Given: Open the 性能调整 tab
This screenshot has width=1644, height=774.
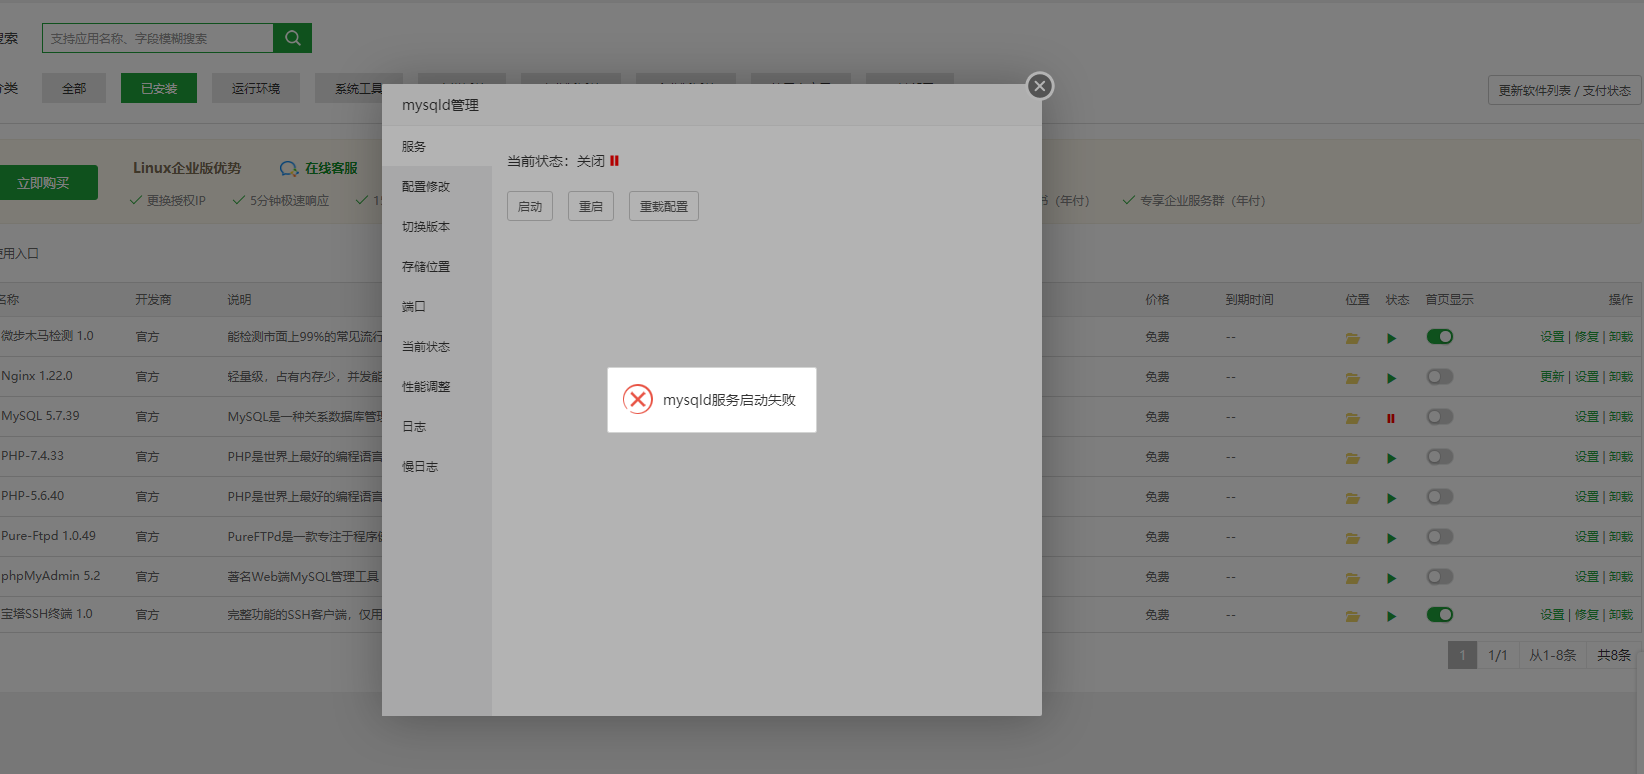Looking at the screenshot, I should 437,386.
